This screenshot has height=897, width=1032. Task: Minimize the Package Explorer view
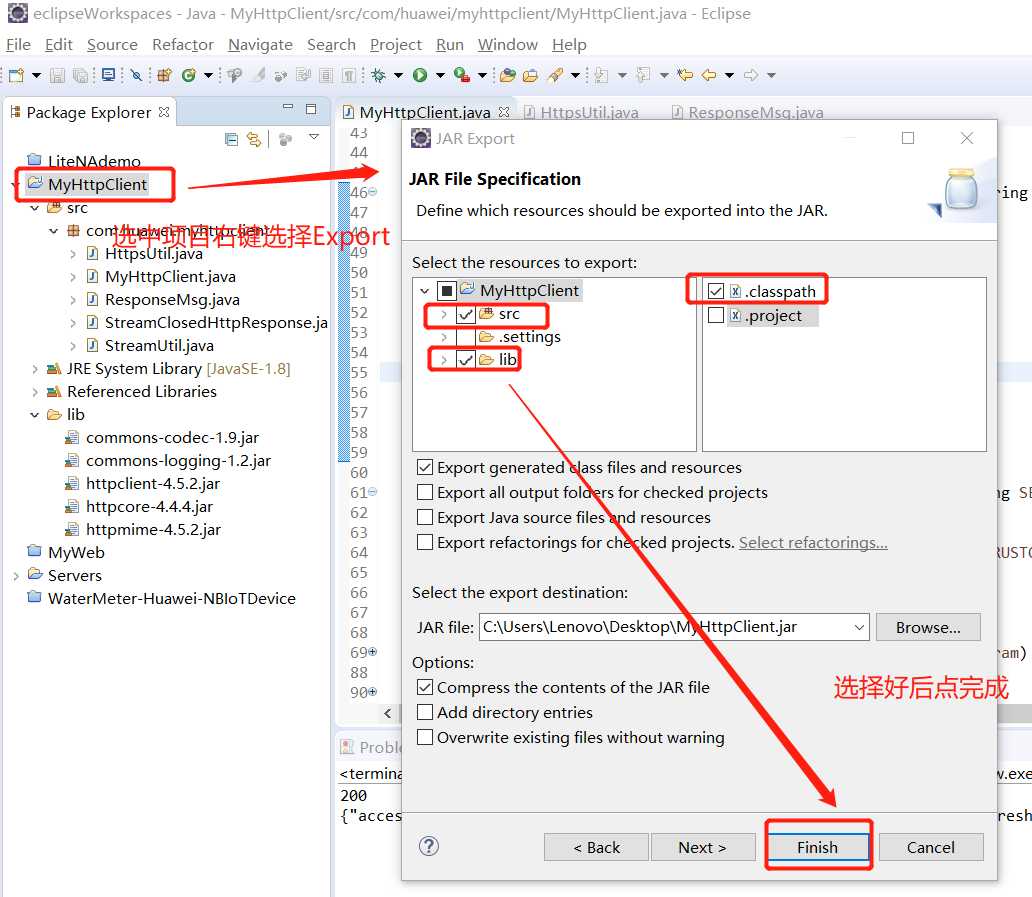point(288,107)
